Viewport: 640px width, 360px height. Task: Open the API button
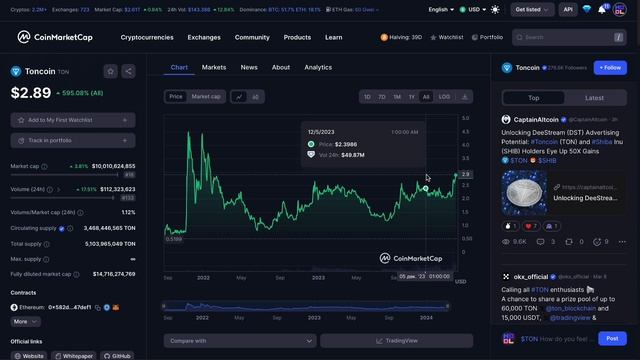click(568, 9)
